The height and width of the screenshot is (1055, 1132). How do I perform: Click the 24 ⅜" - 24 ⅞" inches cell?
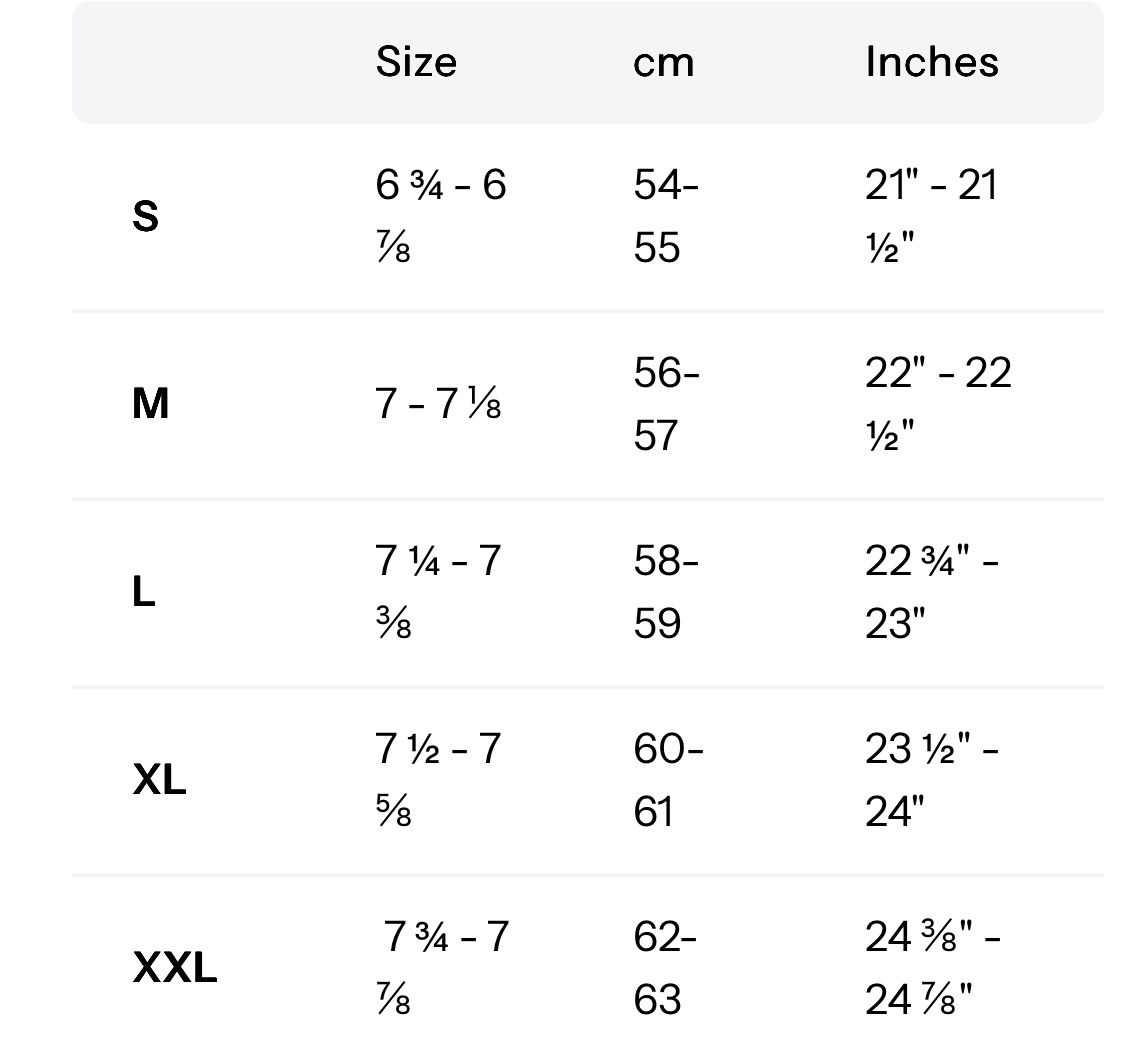pos(932,968)
